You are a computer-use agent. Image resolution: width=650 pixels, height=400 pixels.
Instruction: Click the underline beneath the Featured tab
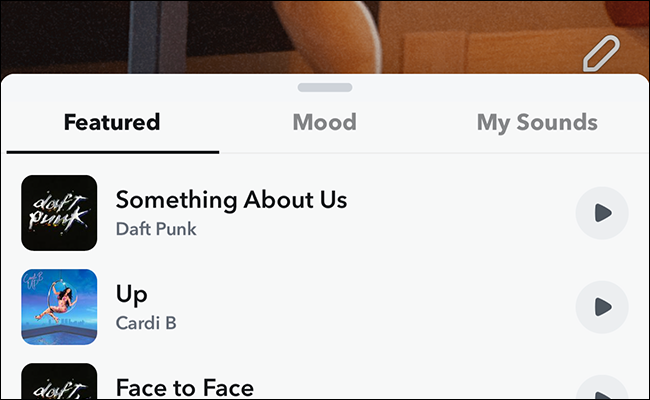click(112, 151)
